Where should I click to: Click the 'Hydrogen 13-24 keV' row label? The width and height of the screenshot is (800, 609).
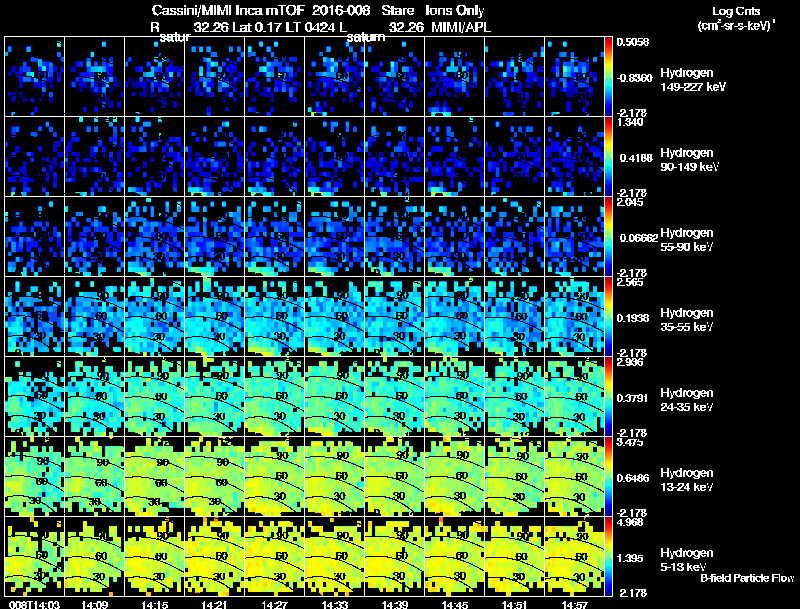[687, 480]
